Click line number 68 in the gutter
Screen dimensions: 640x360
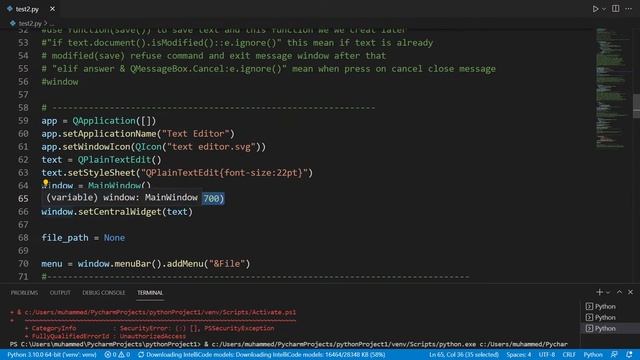(x=23, y=238)
